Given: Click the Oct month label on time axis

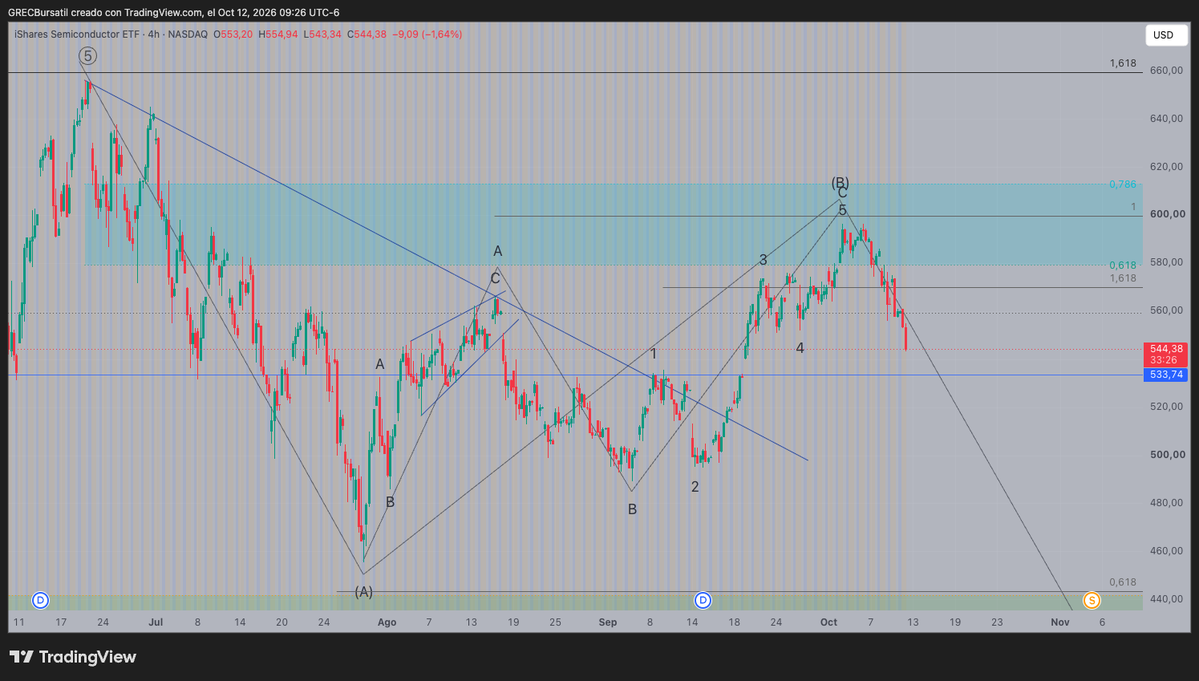Looking at the screenshot, I should pyautogui.click(x=829, y=622).
